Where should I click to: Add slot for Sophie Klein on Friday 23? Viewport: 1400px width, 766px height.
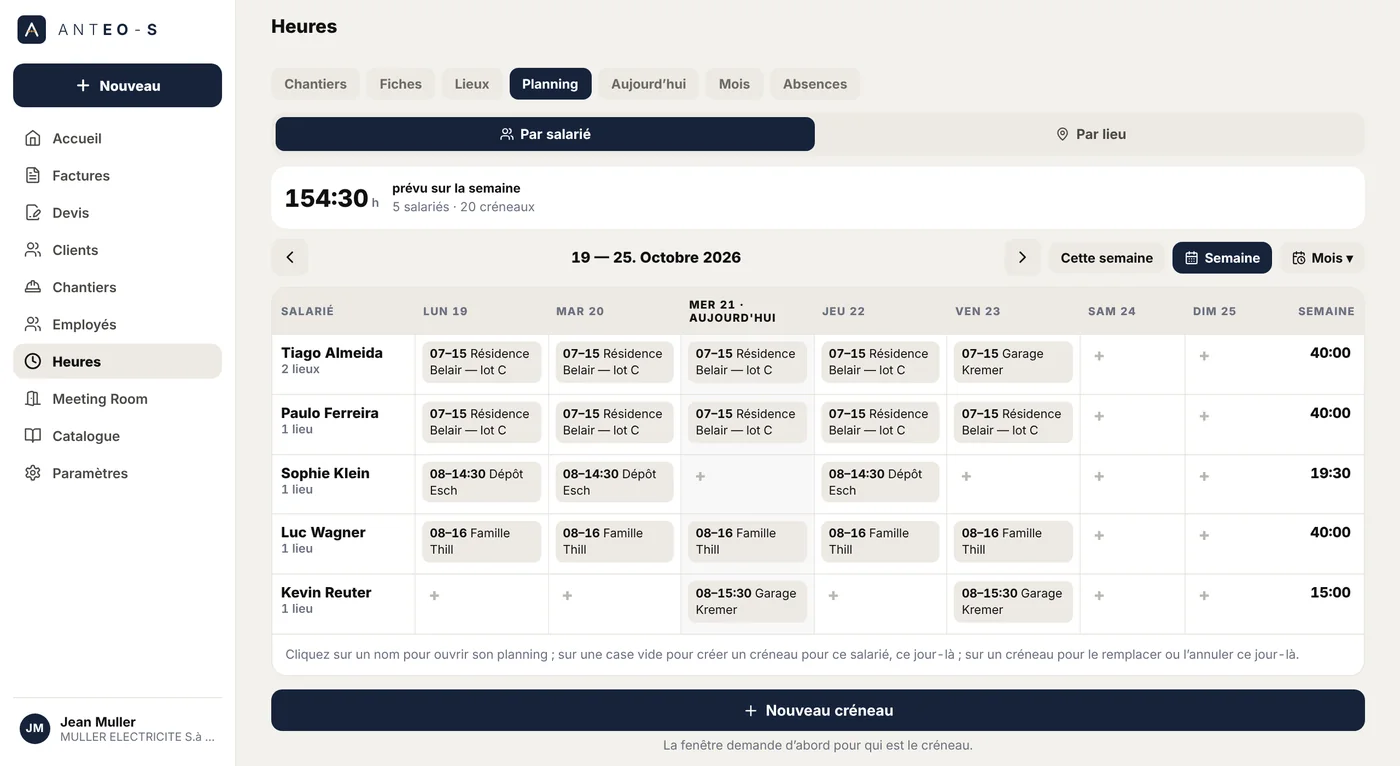click(966, 476)
